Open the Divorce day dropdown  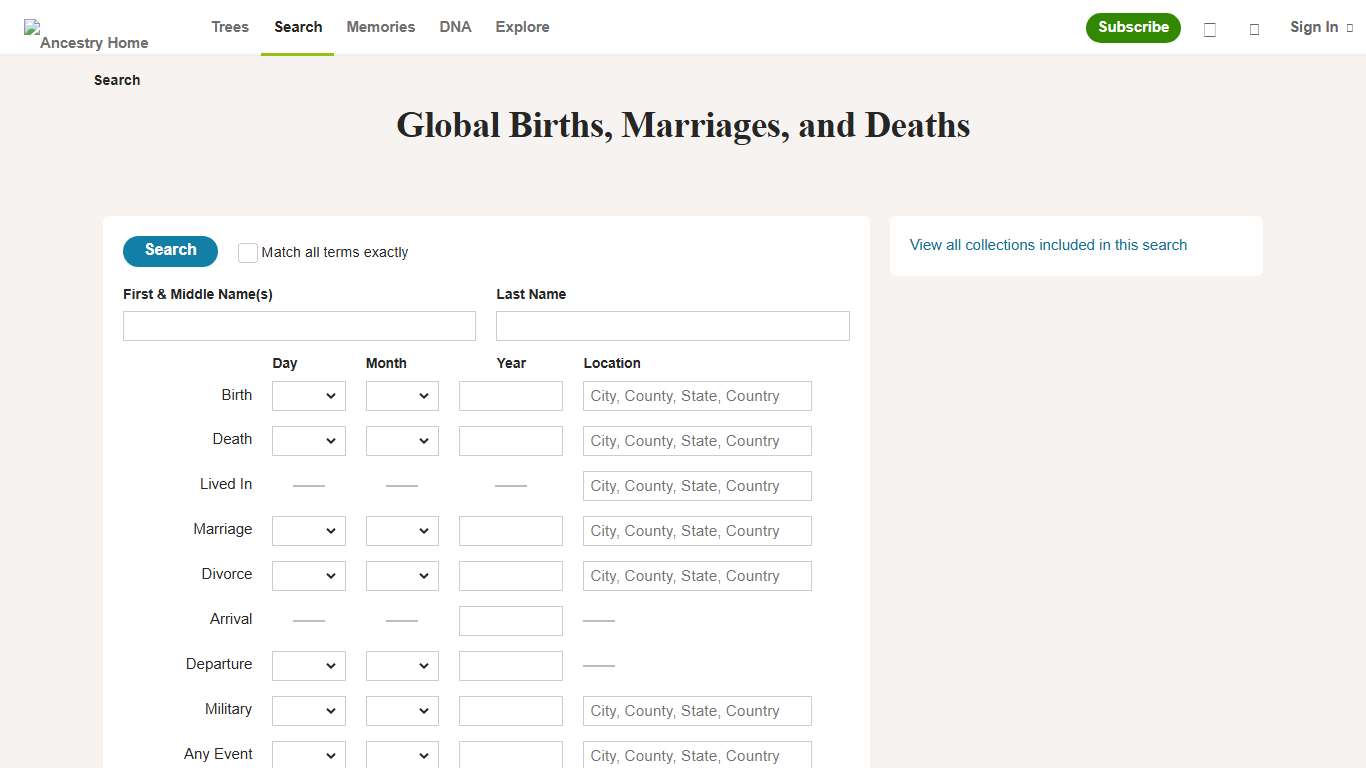(x=308, y=575)
